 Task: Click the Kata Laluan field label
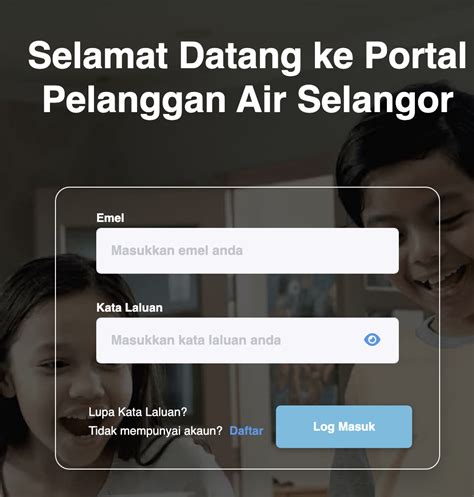click(x=129, y=308)
